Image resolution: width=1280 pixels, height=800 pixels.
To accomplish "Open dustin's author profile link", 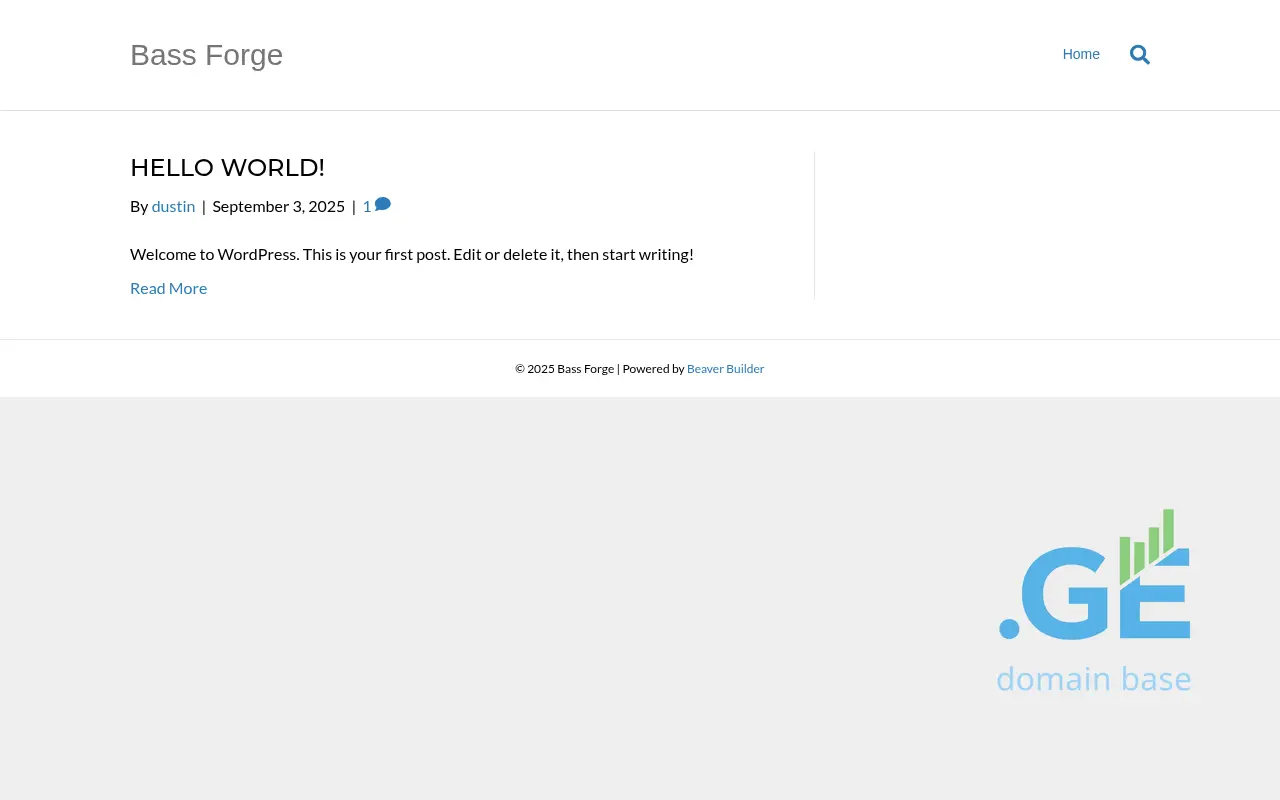I will [x=173, y=205].
